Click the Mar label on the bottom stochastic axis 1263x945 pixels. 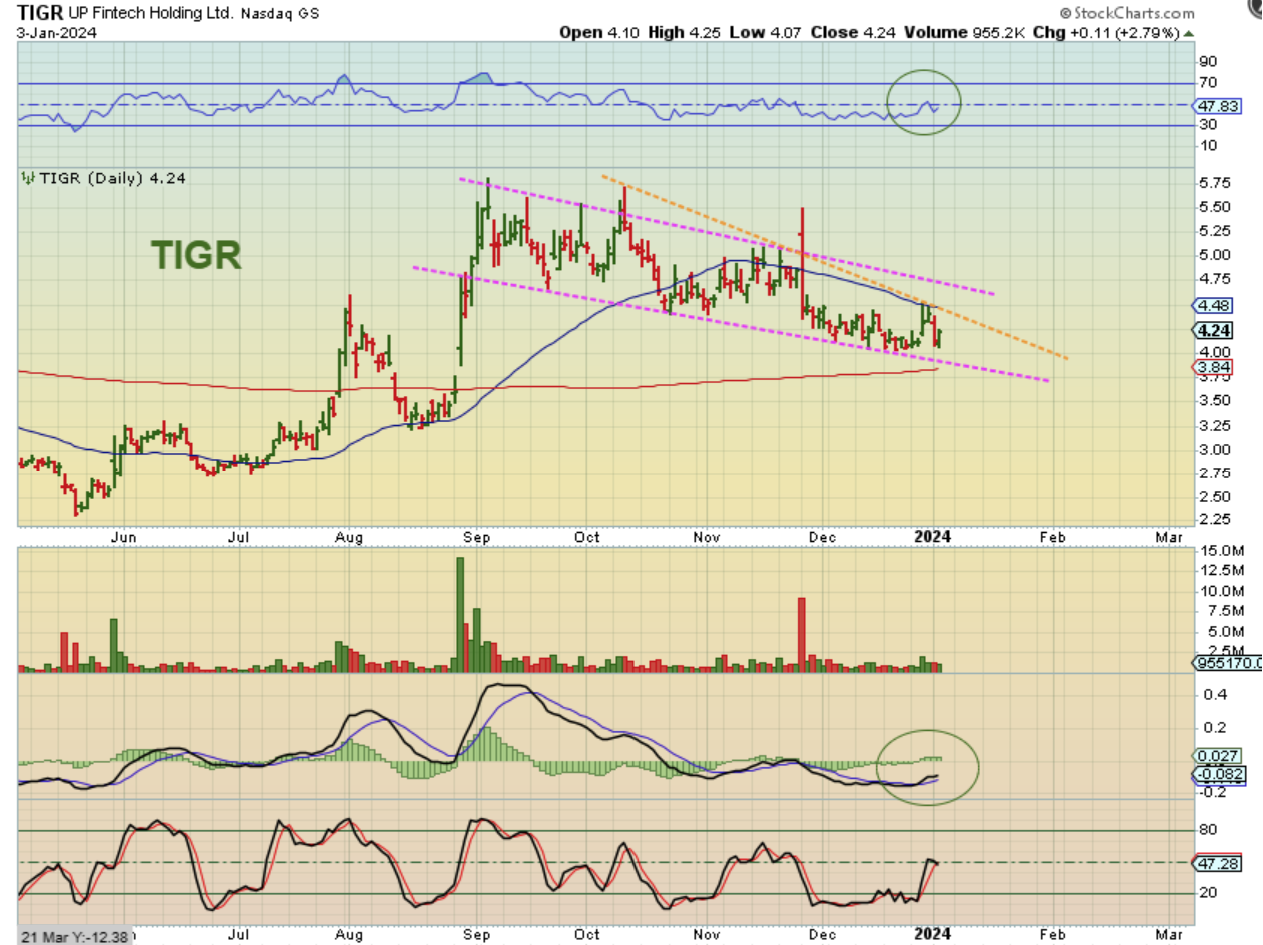pyautogui.click(x=1168, y=934)
